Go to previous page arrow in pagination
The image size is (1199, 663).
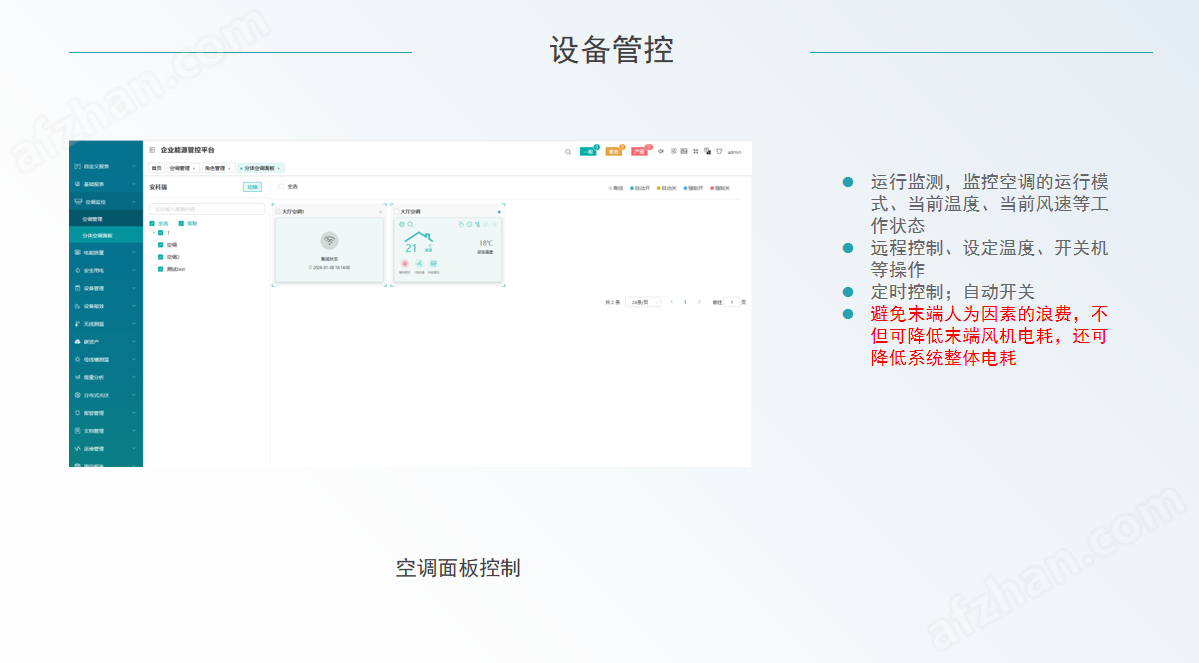pos(671,302)
